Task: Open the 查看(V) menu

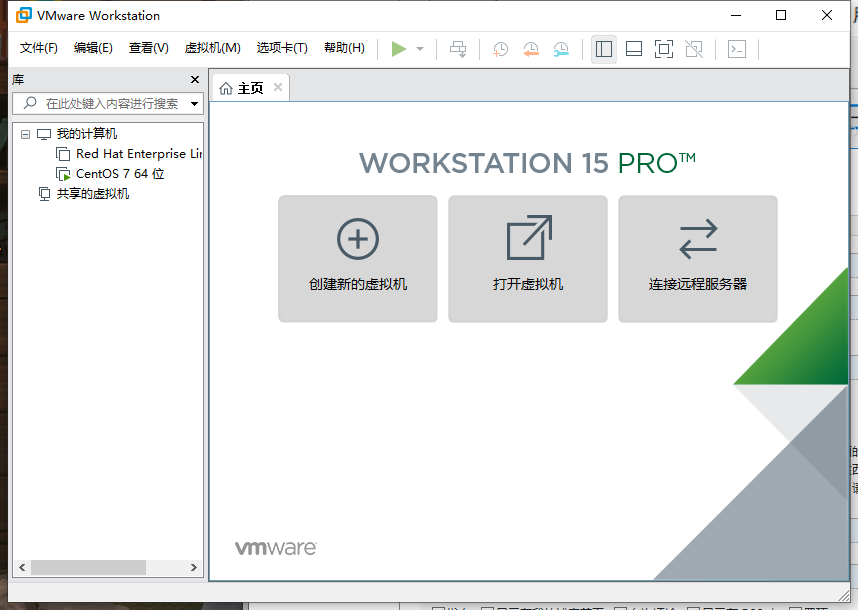Action: (x=148, y=48)
